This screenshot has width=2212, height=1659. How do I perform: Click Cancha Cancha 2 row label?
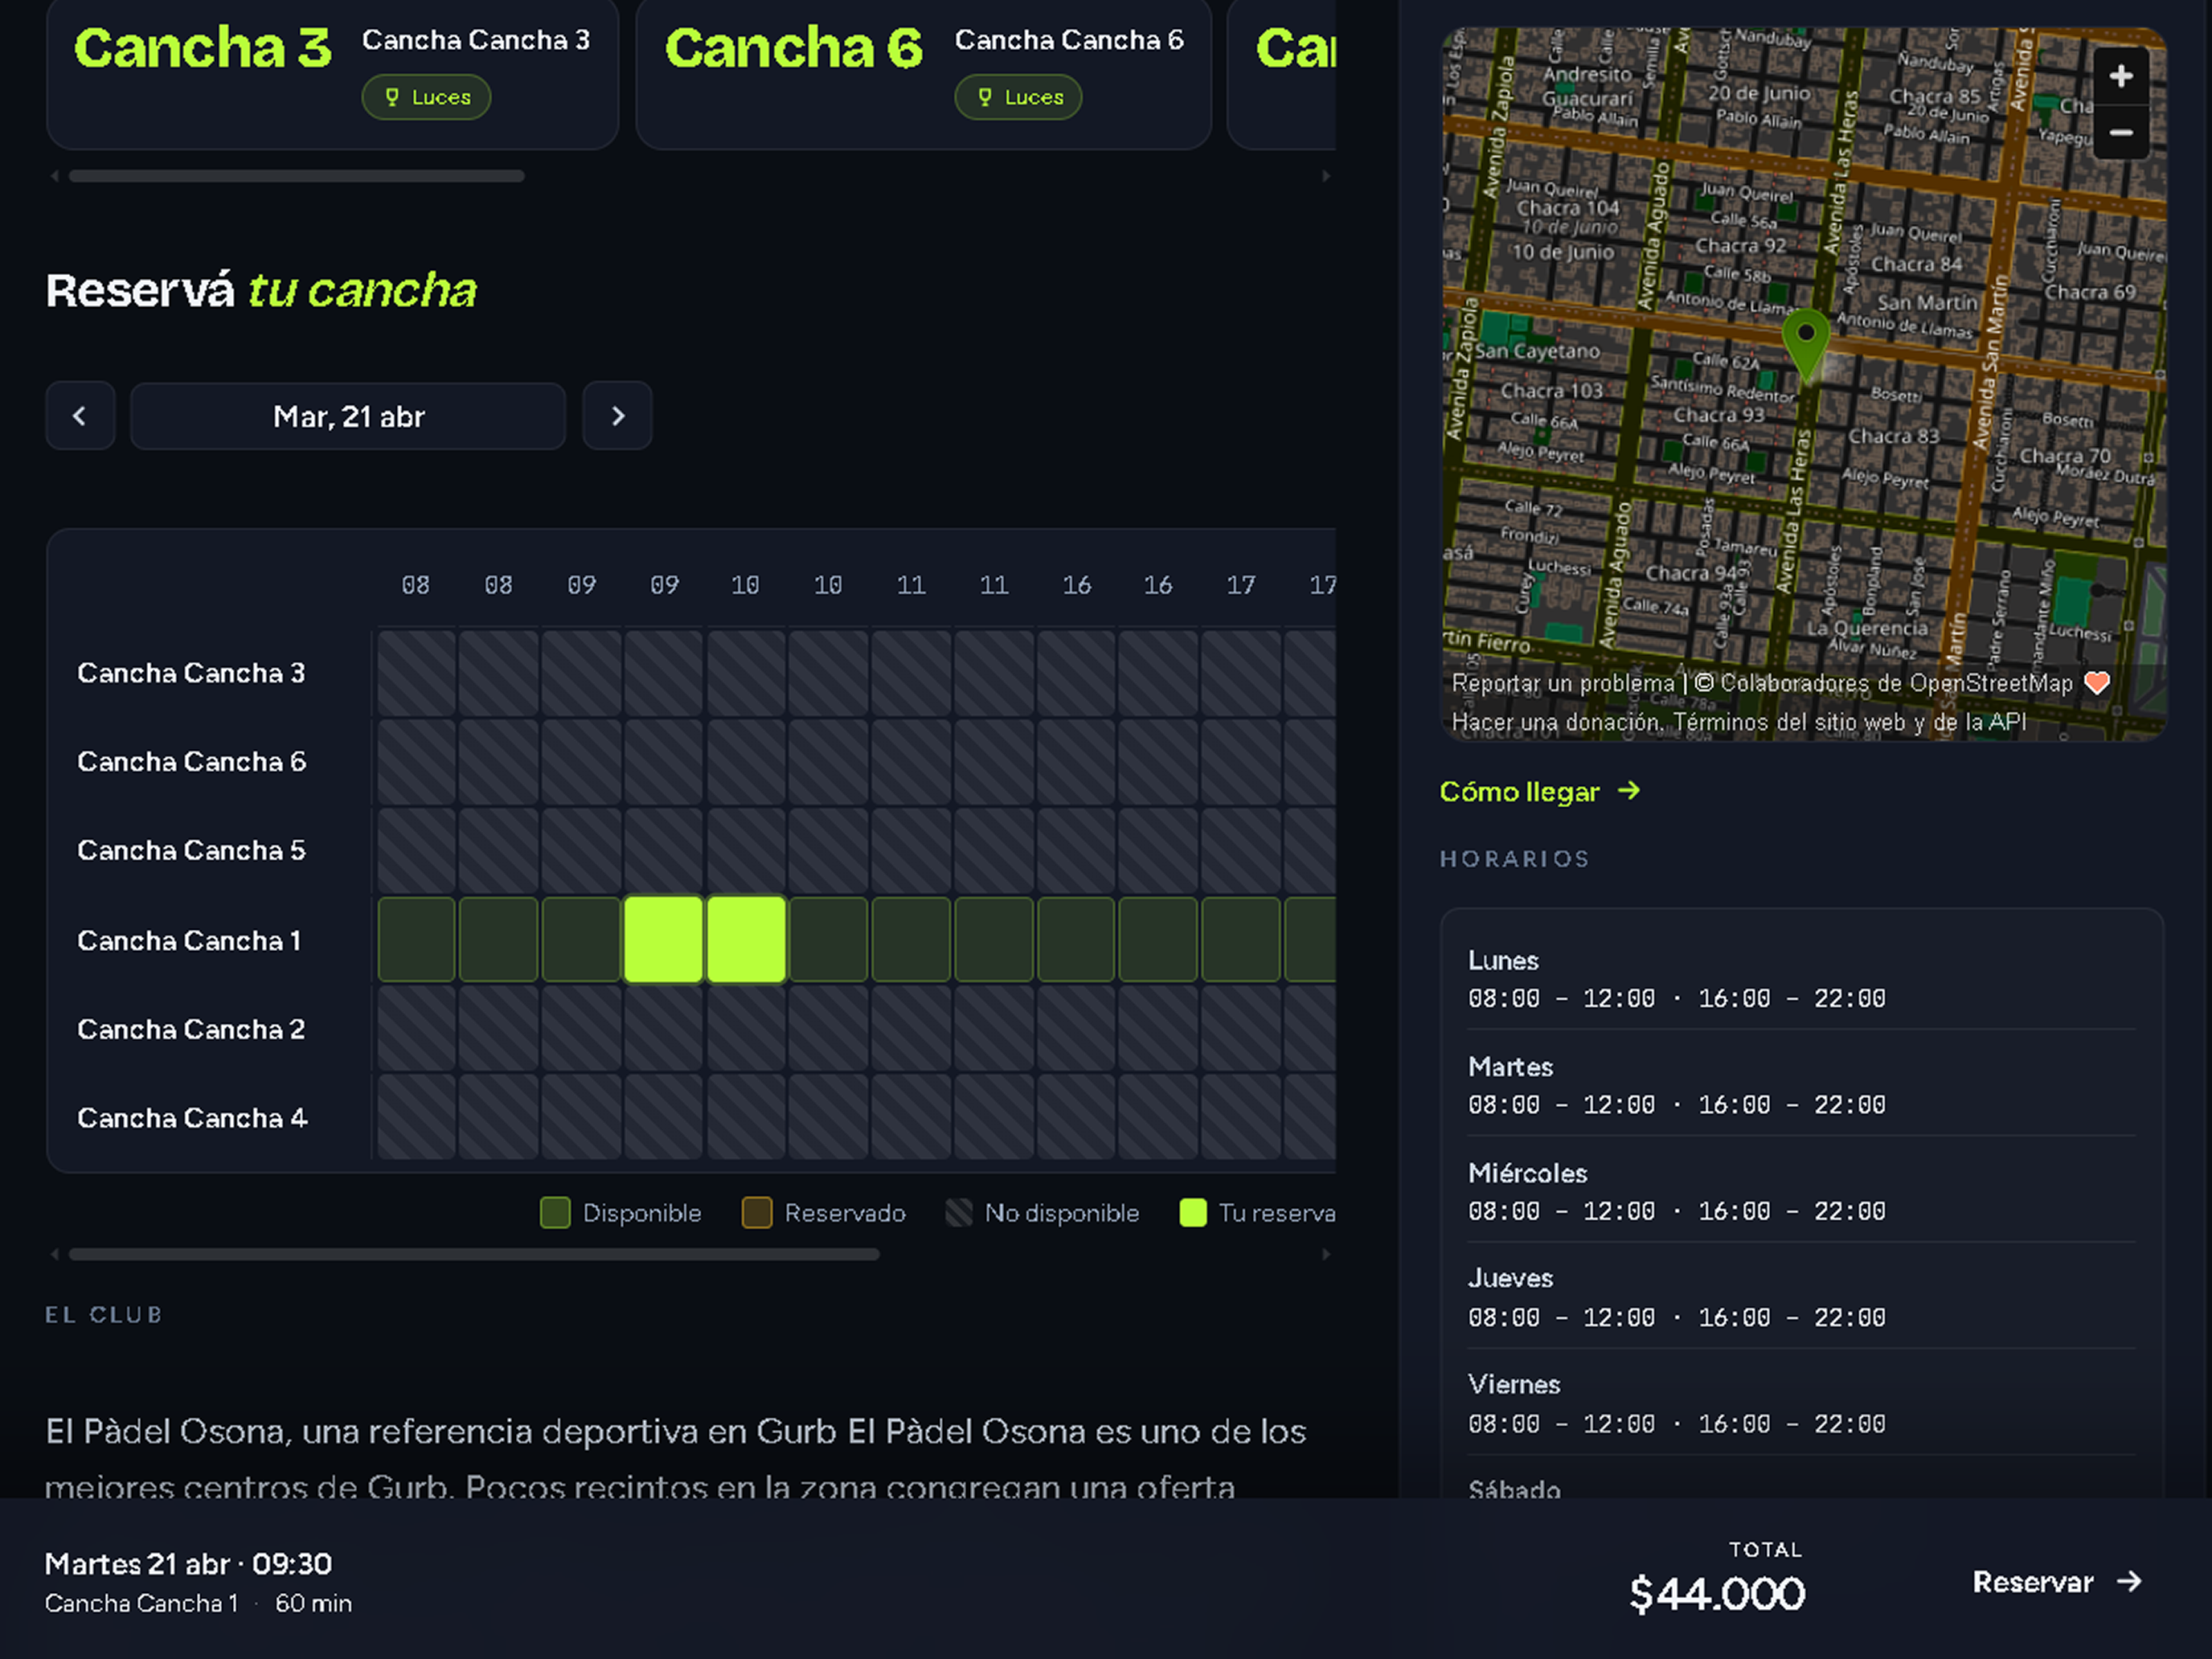pos(191,1030)
